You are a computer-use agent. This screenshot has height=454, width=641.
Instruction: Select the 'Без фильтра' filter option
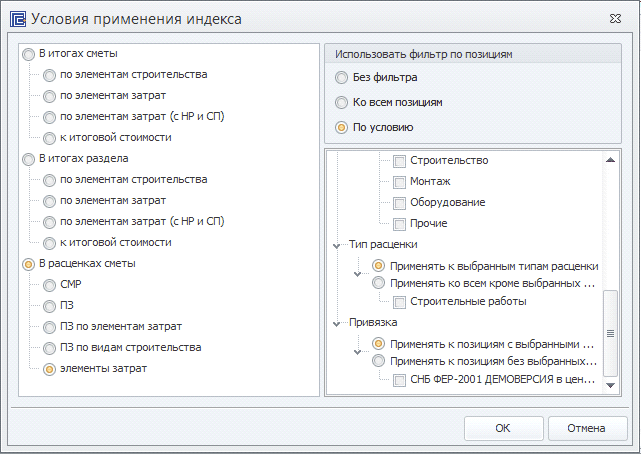pos(342,78)
